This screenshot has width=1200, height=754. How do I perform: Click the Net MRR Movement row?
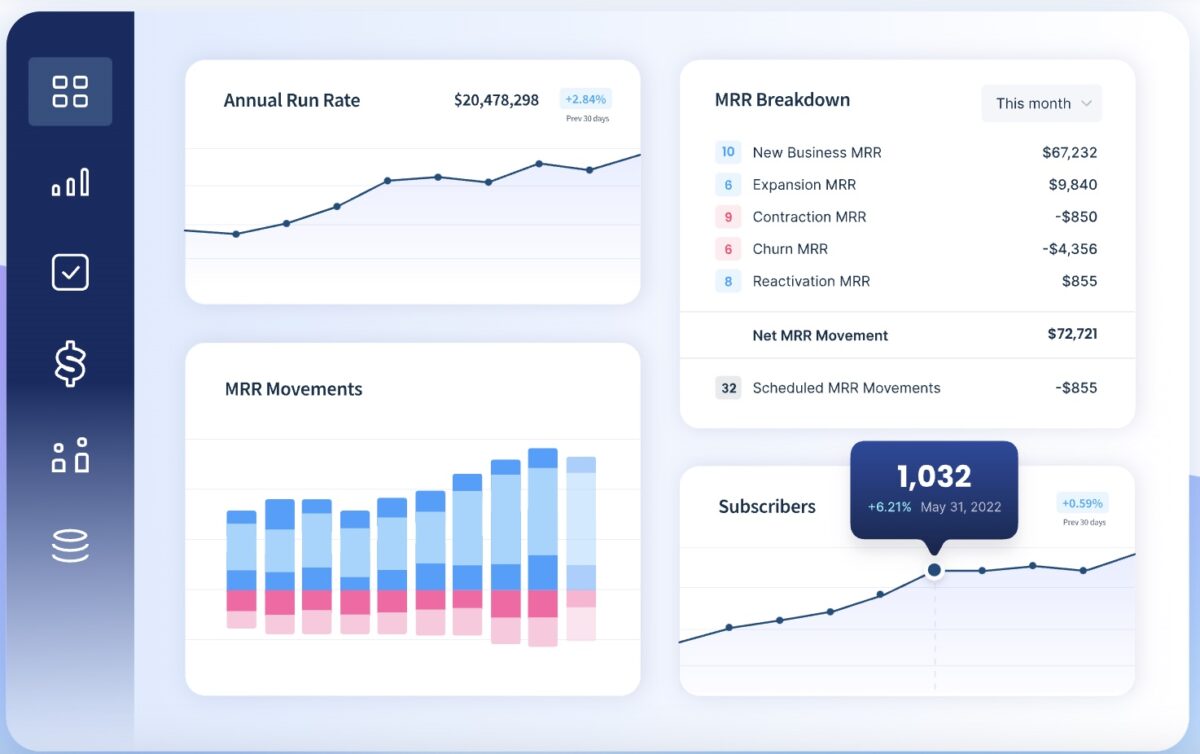pyautogui.click(x=820, y=335)
